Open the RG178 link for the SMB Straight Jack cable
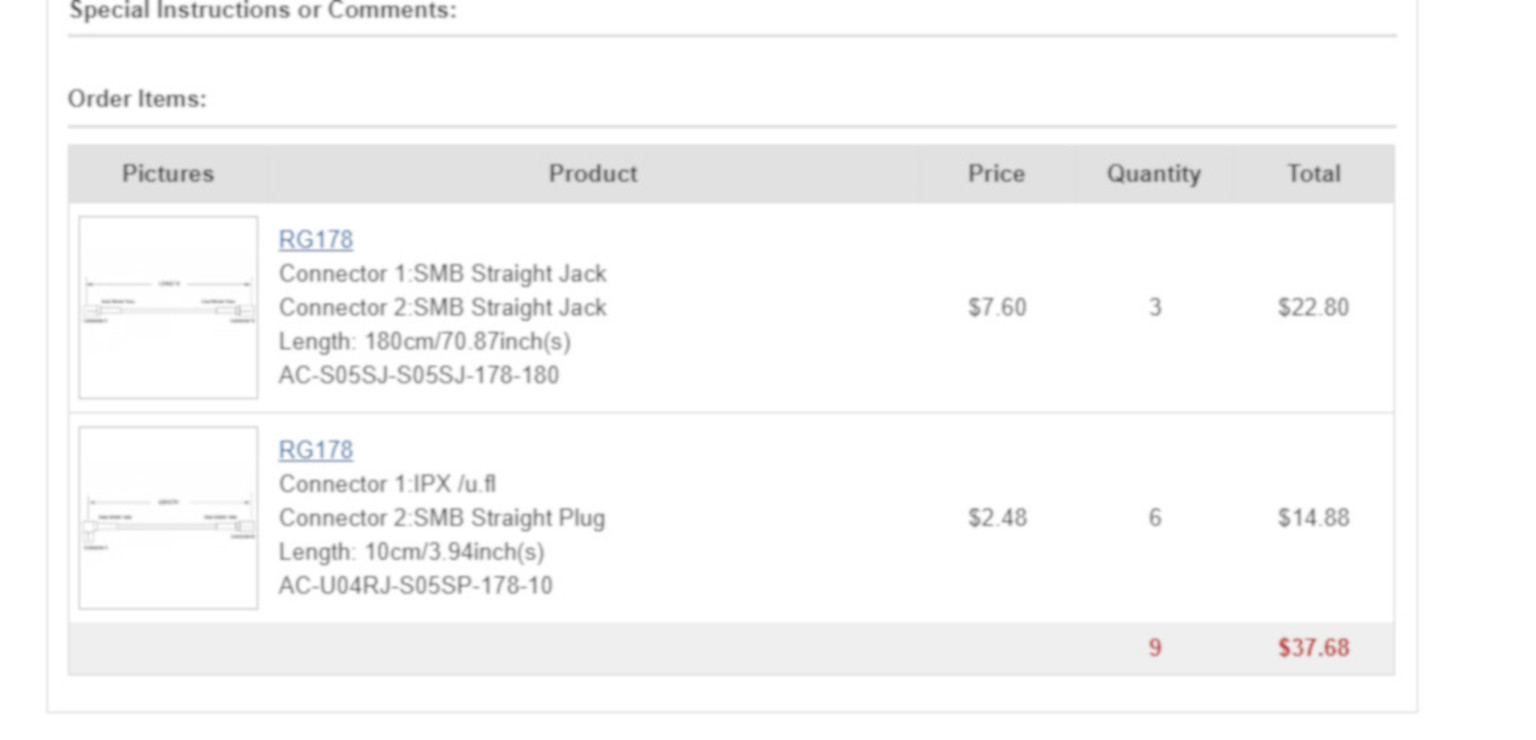 [x=315, y=240]
